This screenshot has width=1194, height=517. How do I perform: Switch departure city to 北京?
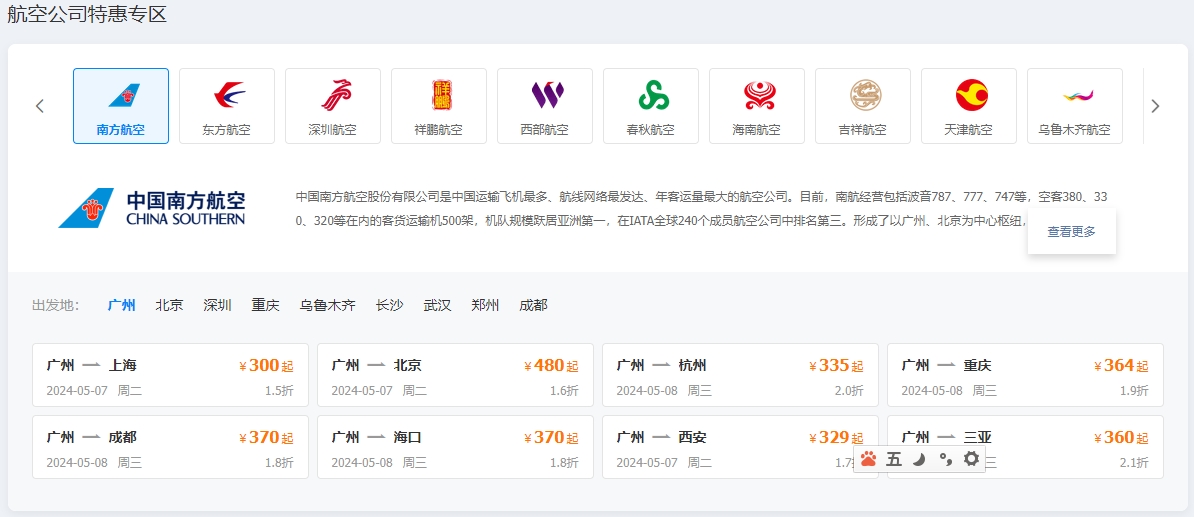click(169, 305)
